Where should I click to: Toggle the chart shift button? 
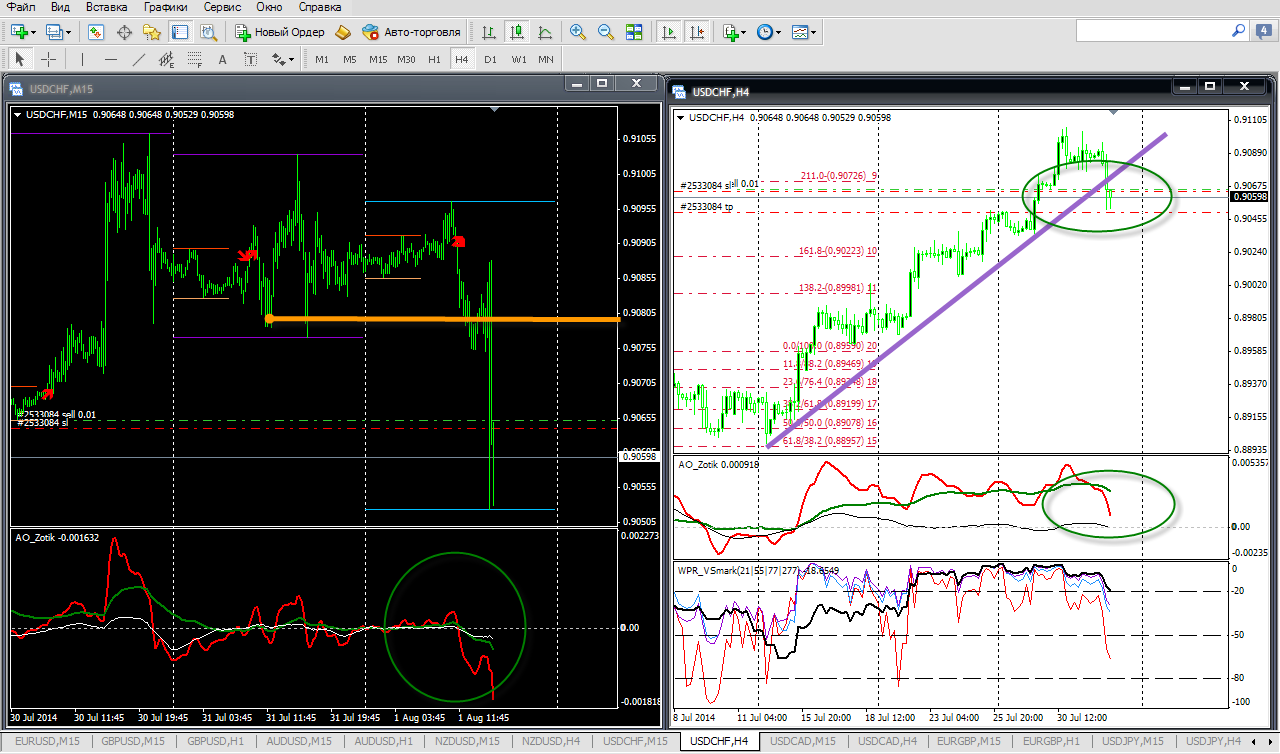coord(697,32)
